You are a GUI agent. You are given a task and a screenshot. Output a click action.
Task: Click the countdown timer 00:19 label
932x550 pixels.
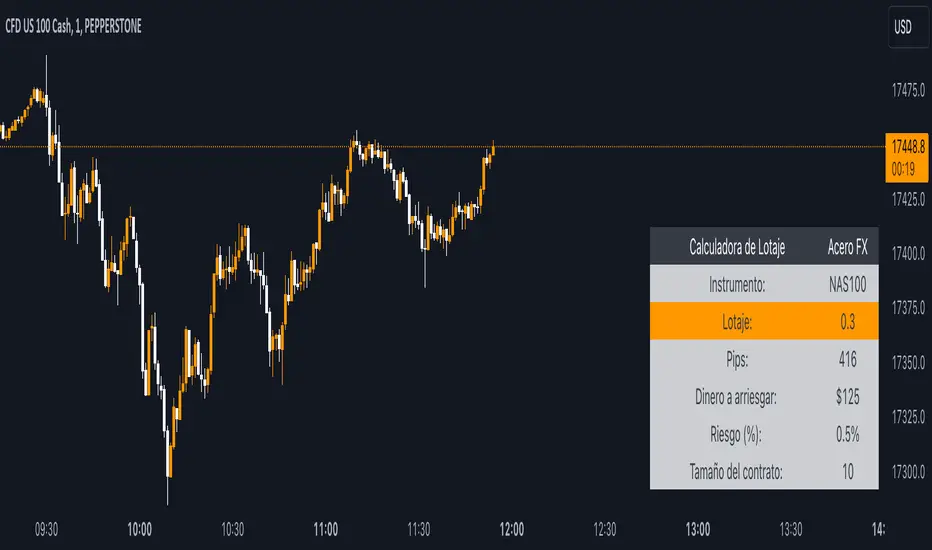[903, 168]
